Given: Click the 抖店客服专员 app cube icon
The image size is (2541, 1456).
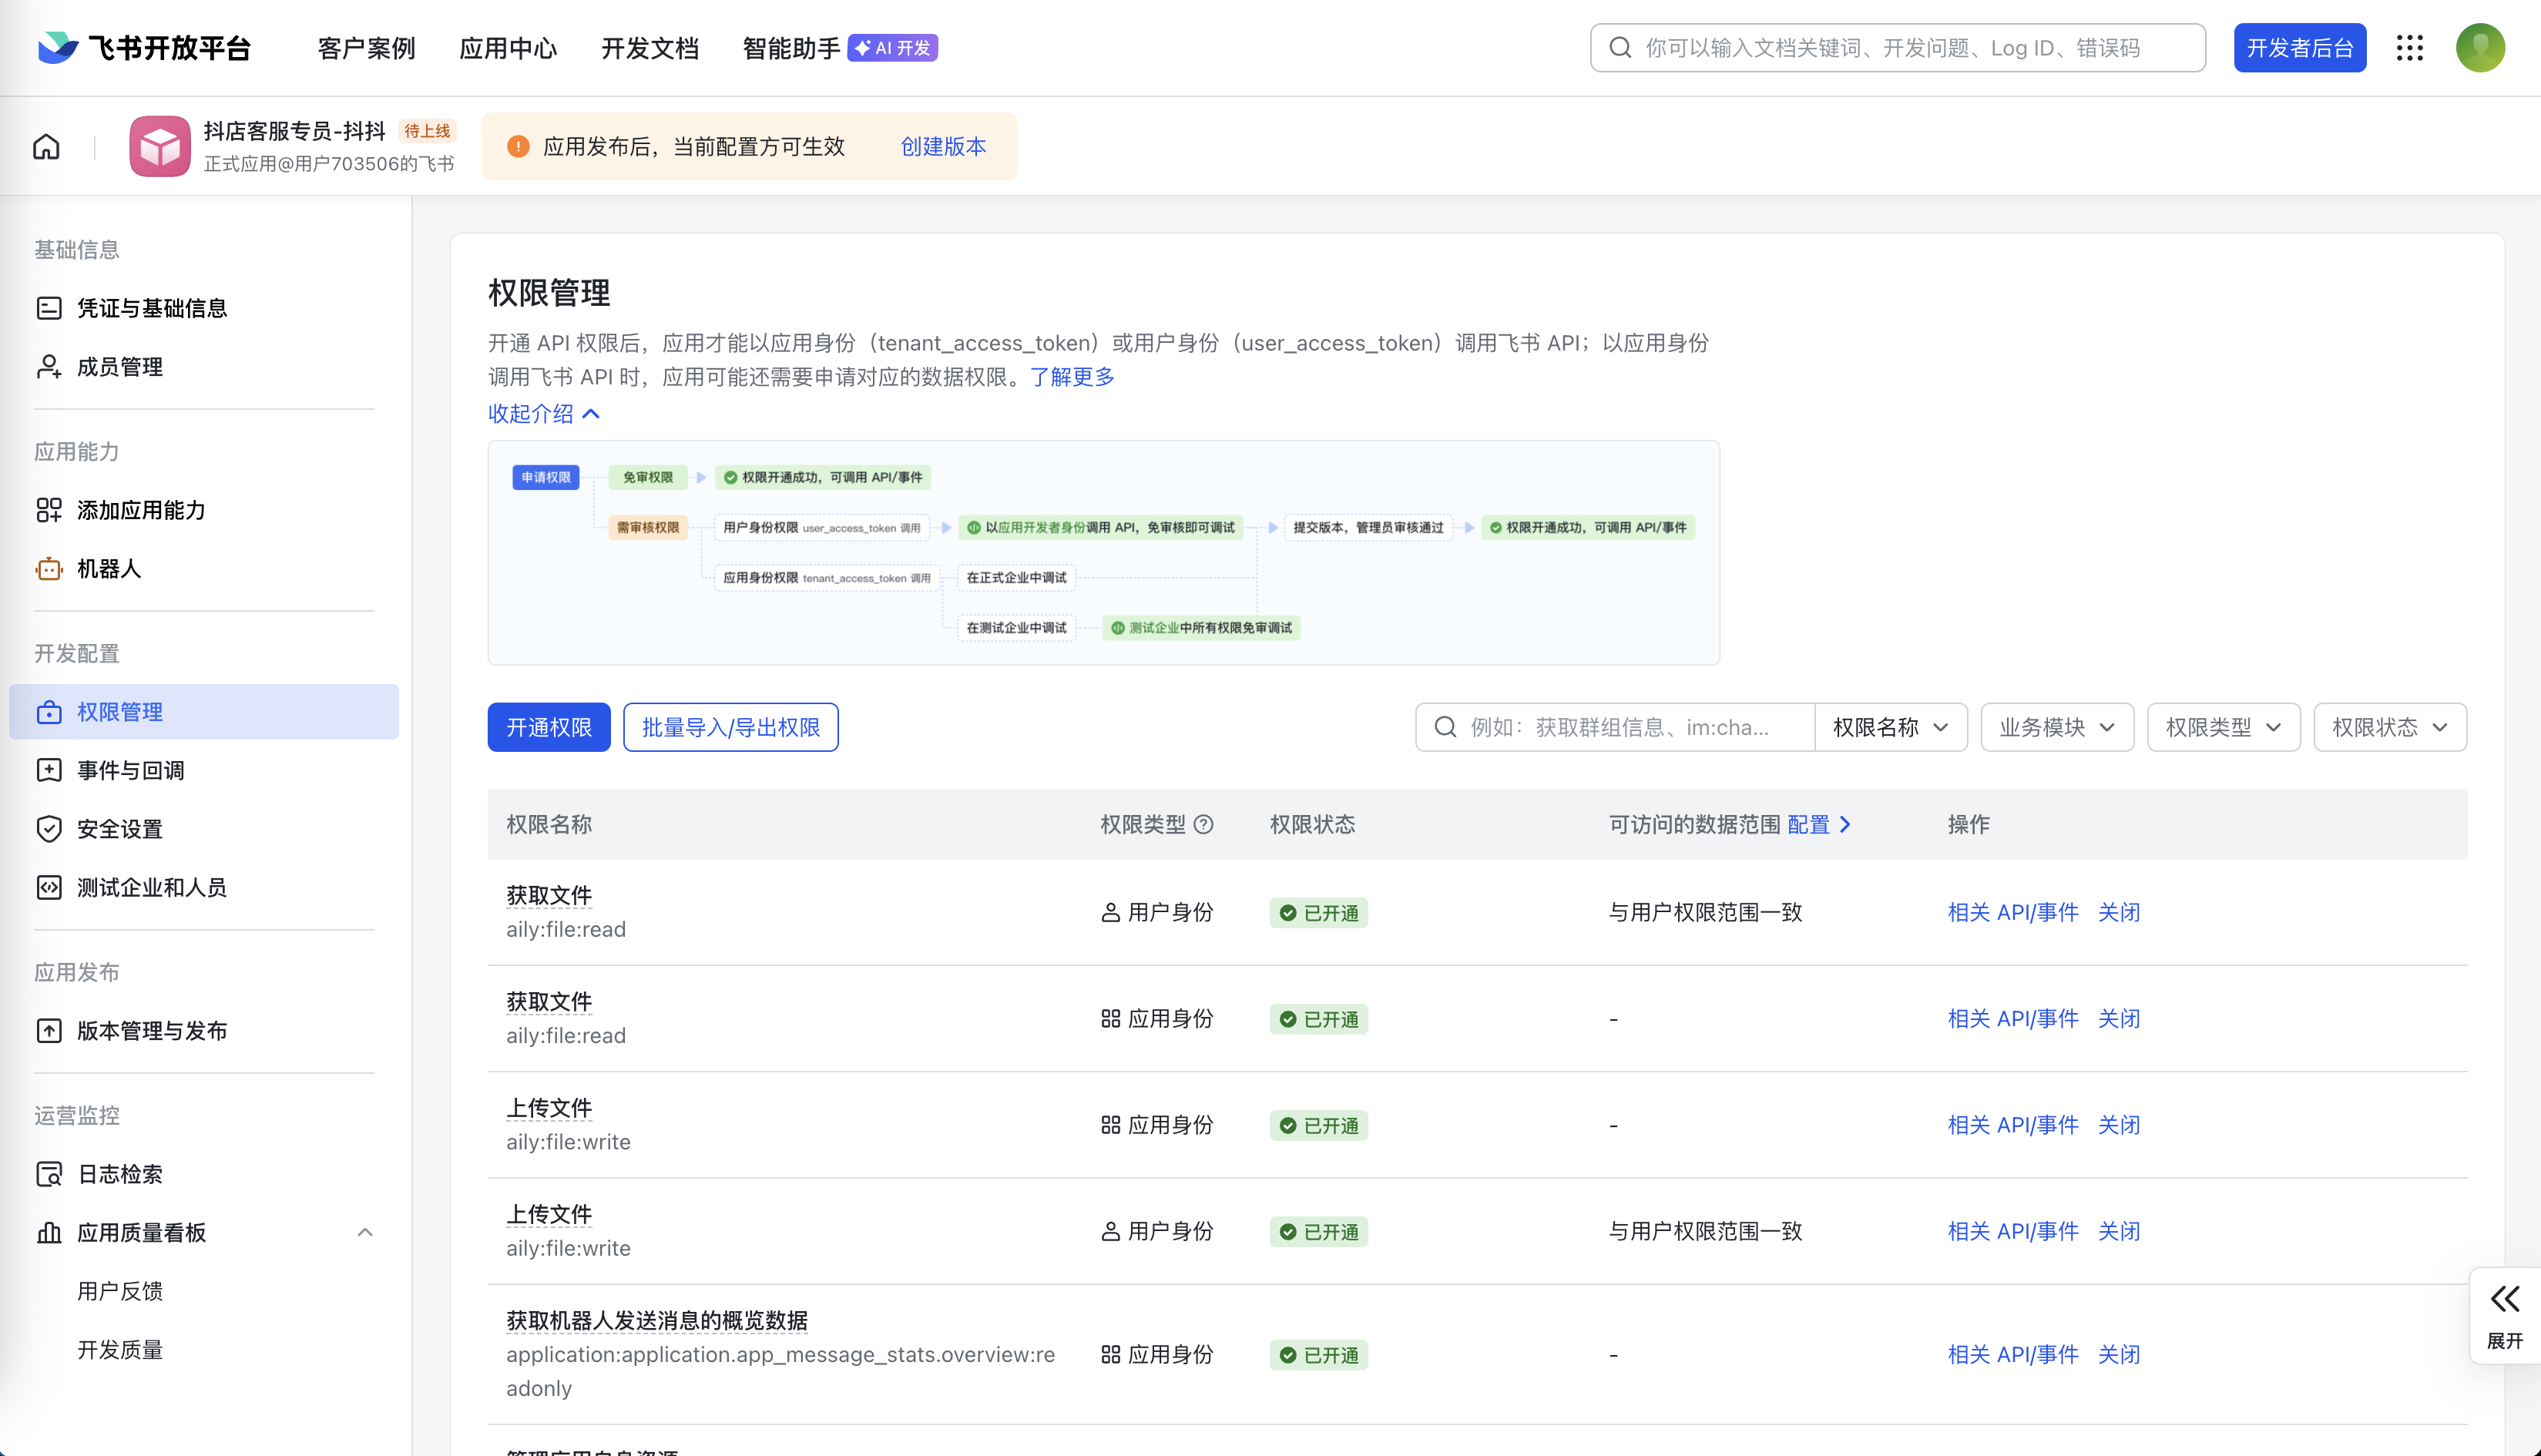Looking at the screenshot, I should [160, 147].
